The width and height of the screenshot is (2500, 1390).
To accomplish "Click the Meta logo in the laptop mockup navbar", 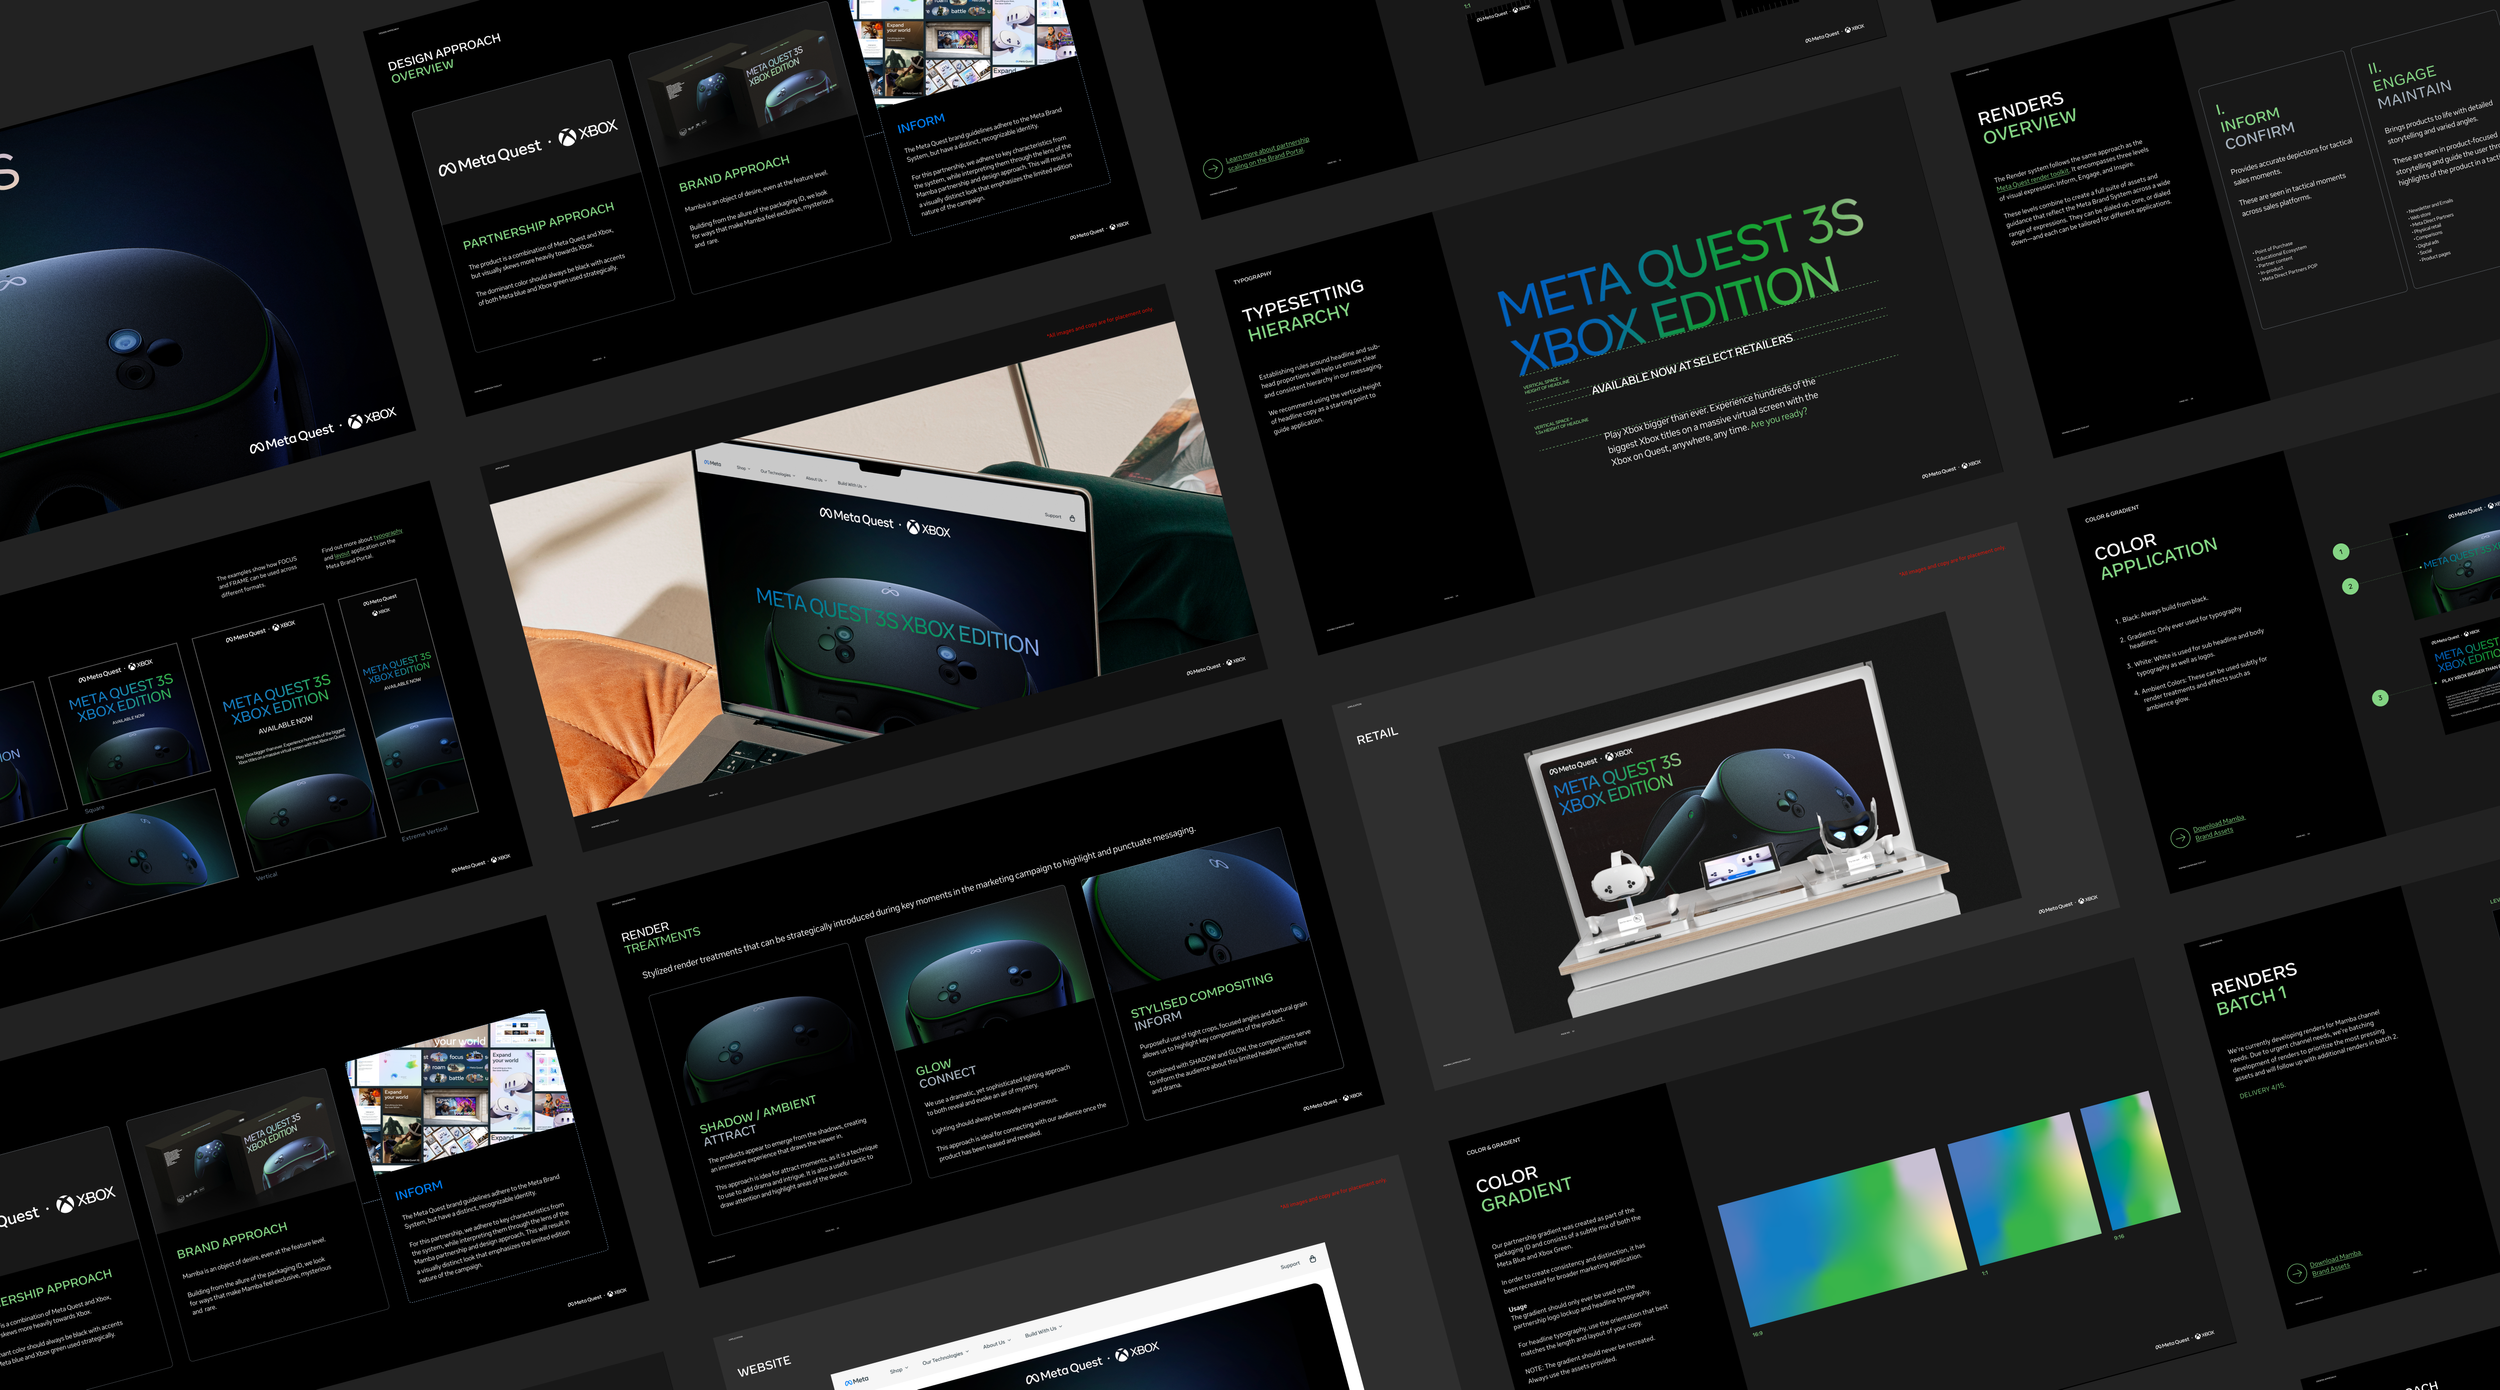I will (x=712, y=463).
